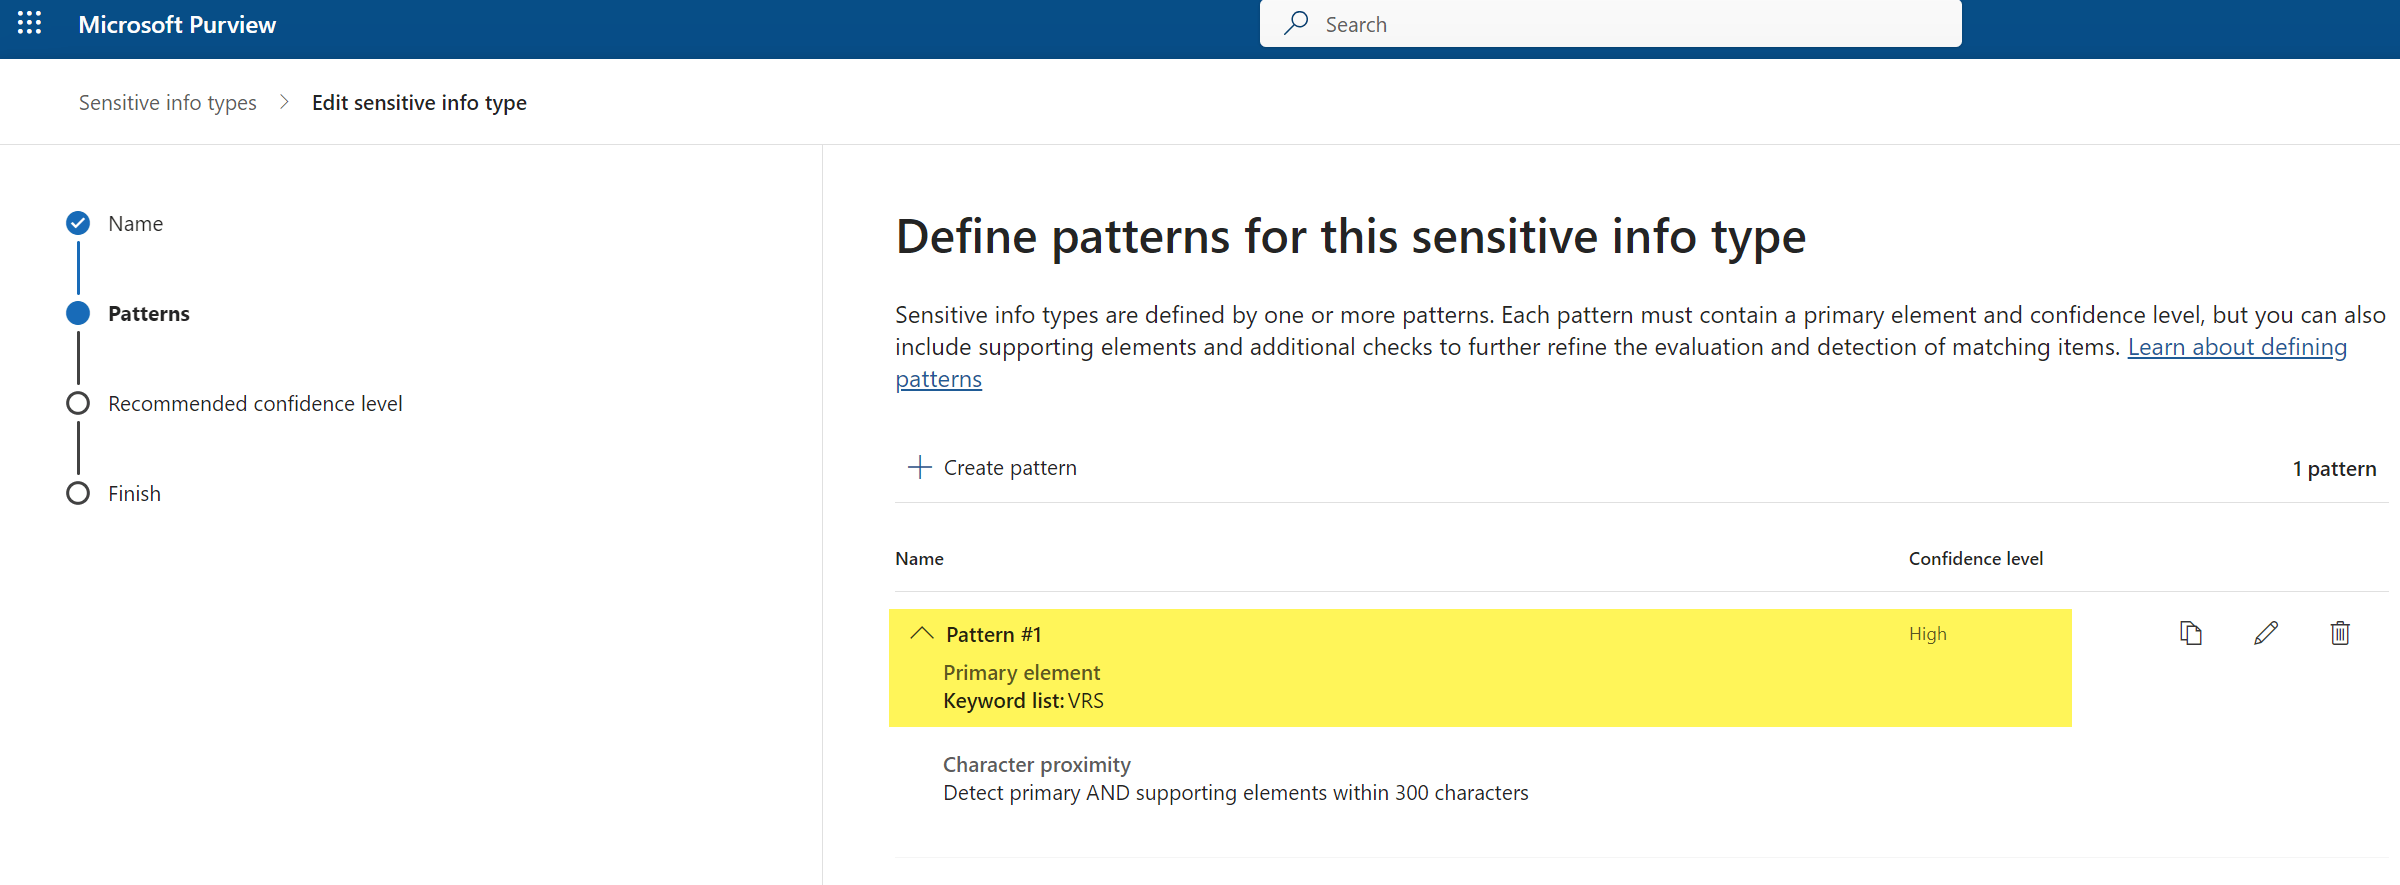The width and height of the screenshot is (2400, 885).
Task: Click the Microsoft Purview title
Action: [x=177, y=25]
